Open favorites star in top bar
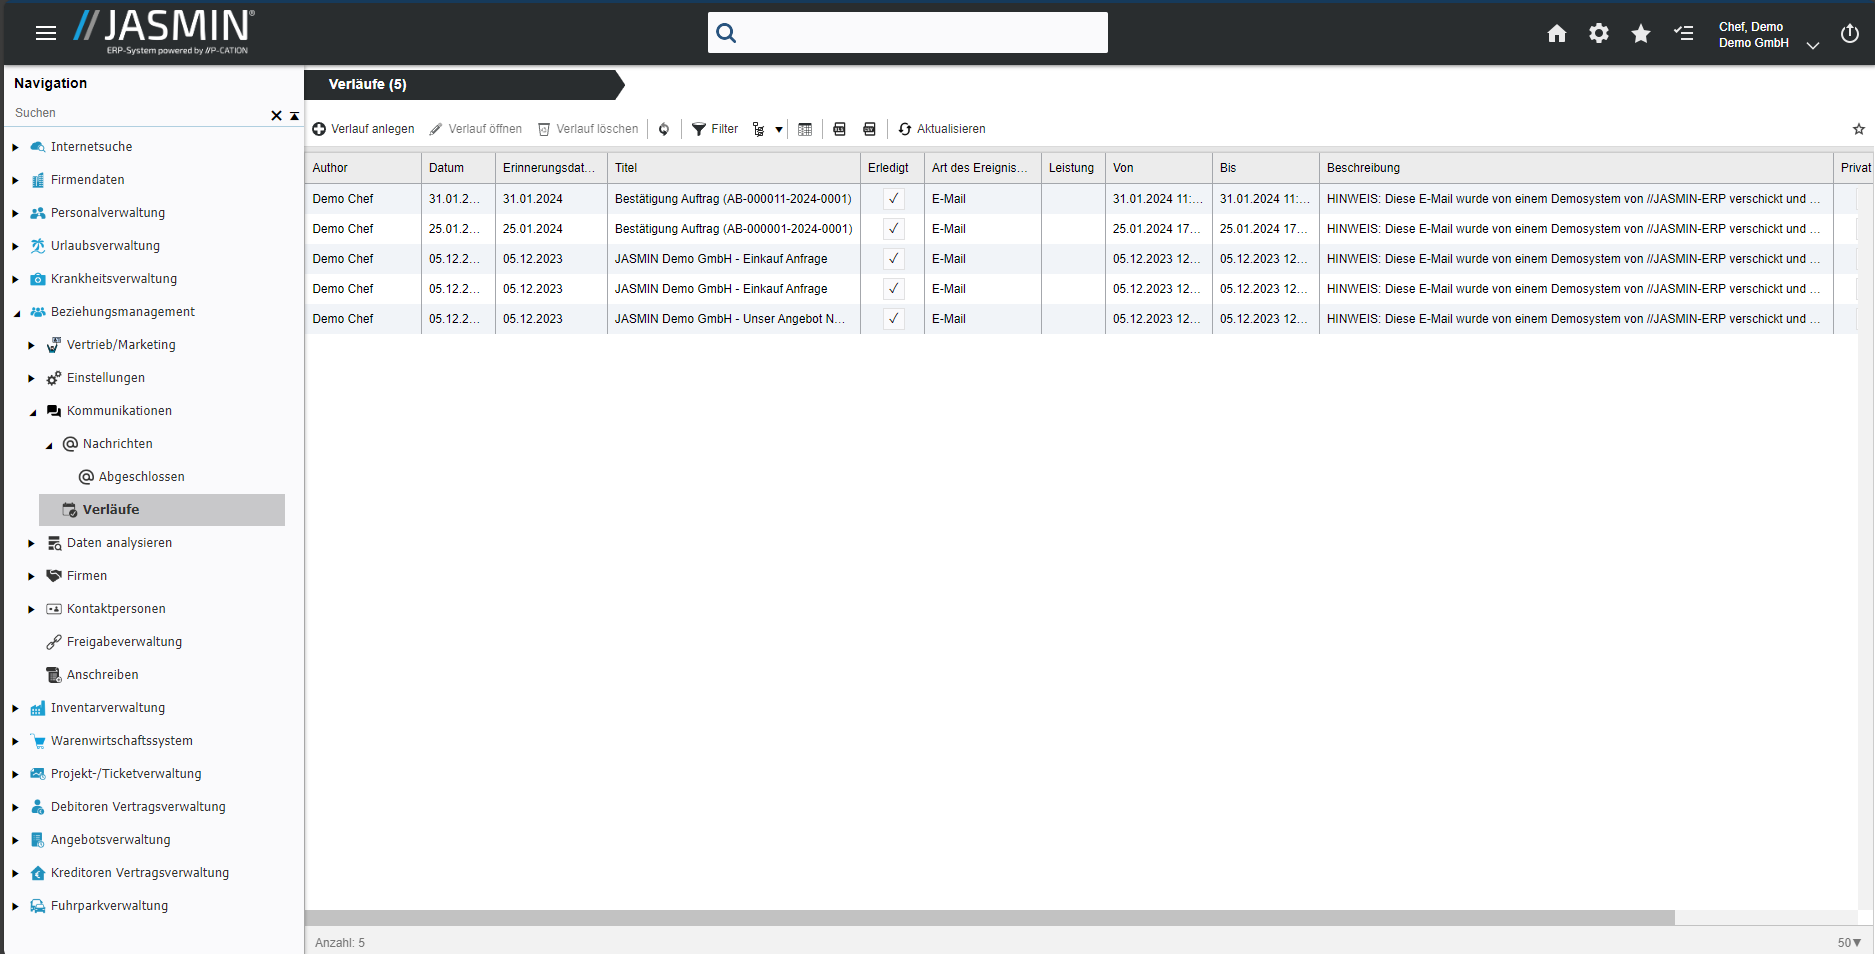The height and width of the screenshot is (954, 1875). click(1640, 34)
